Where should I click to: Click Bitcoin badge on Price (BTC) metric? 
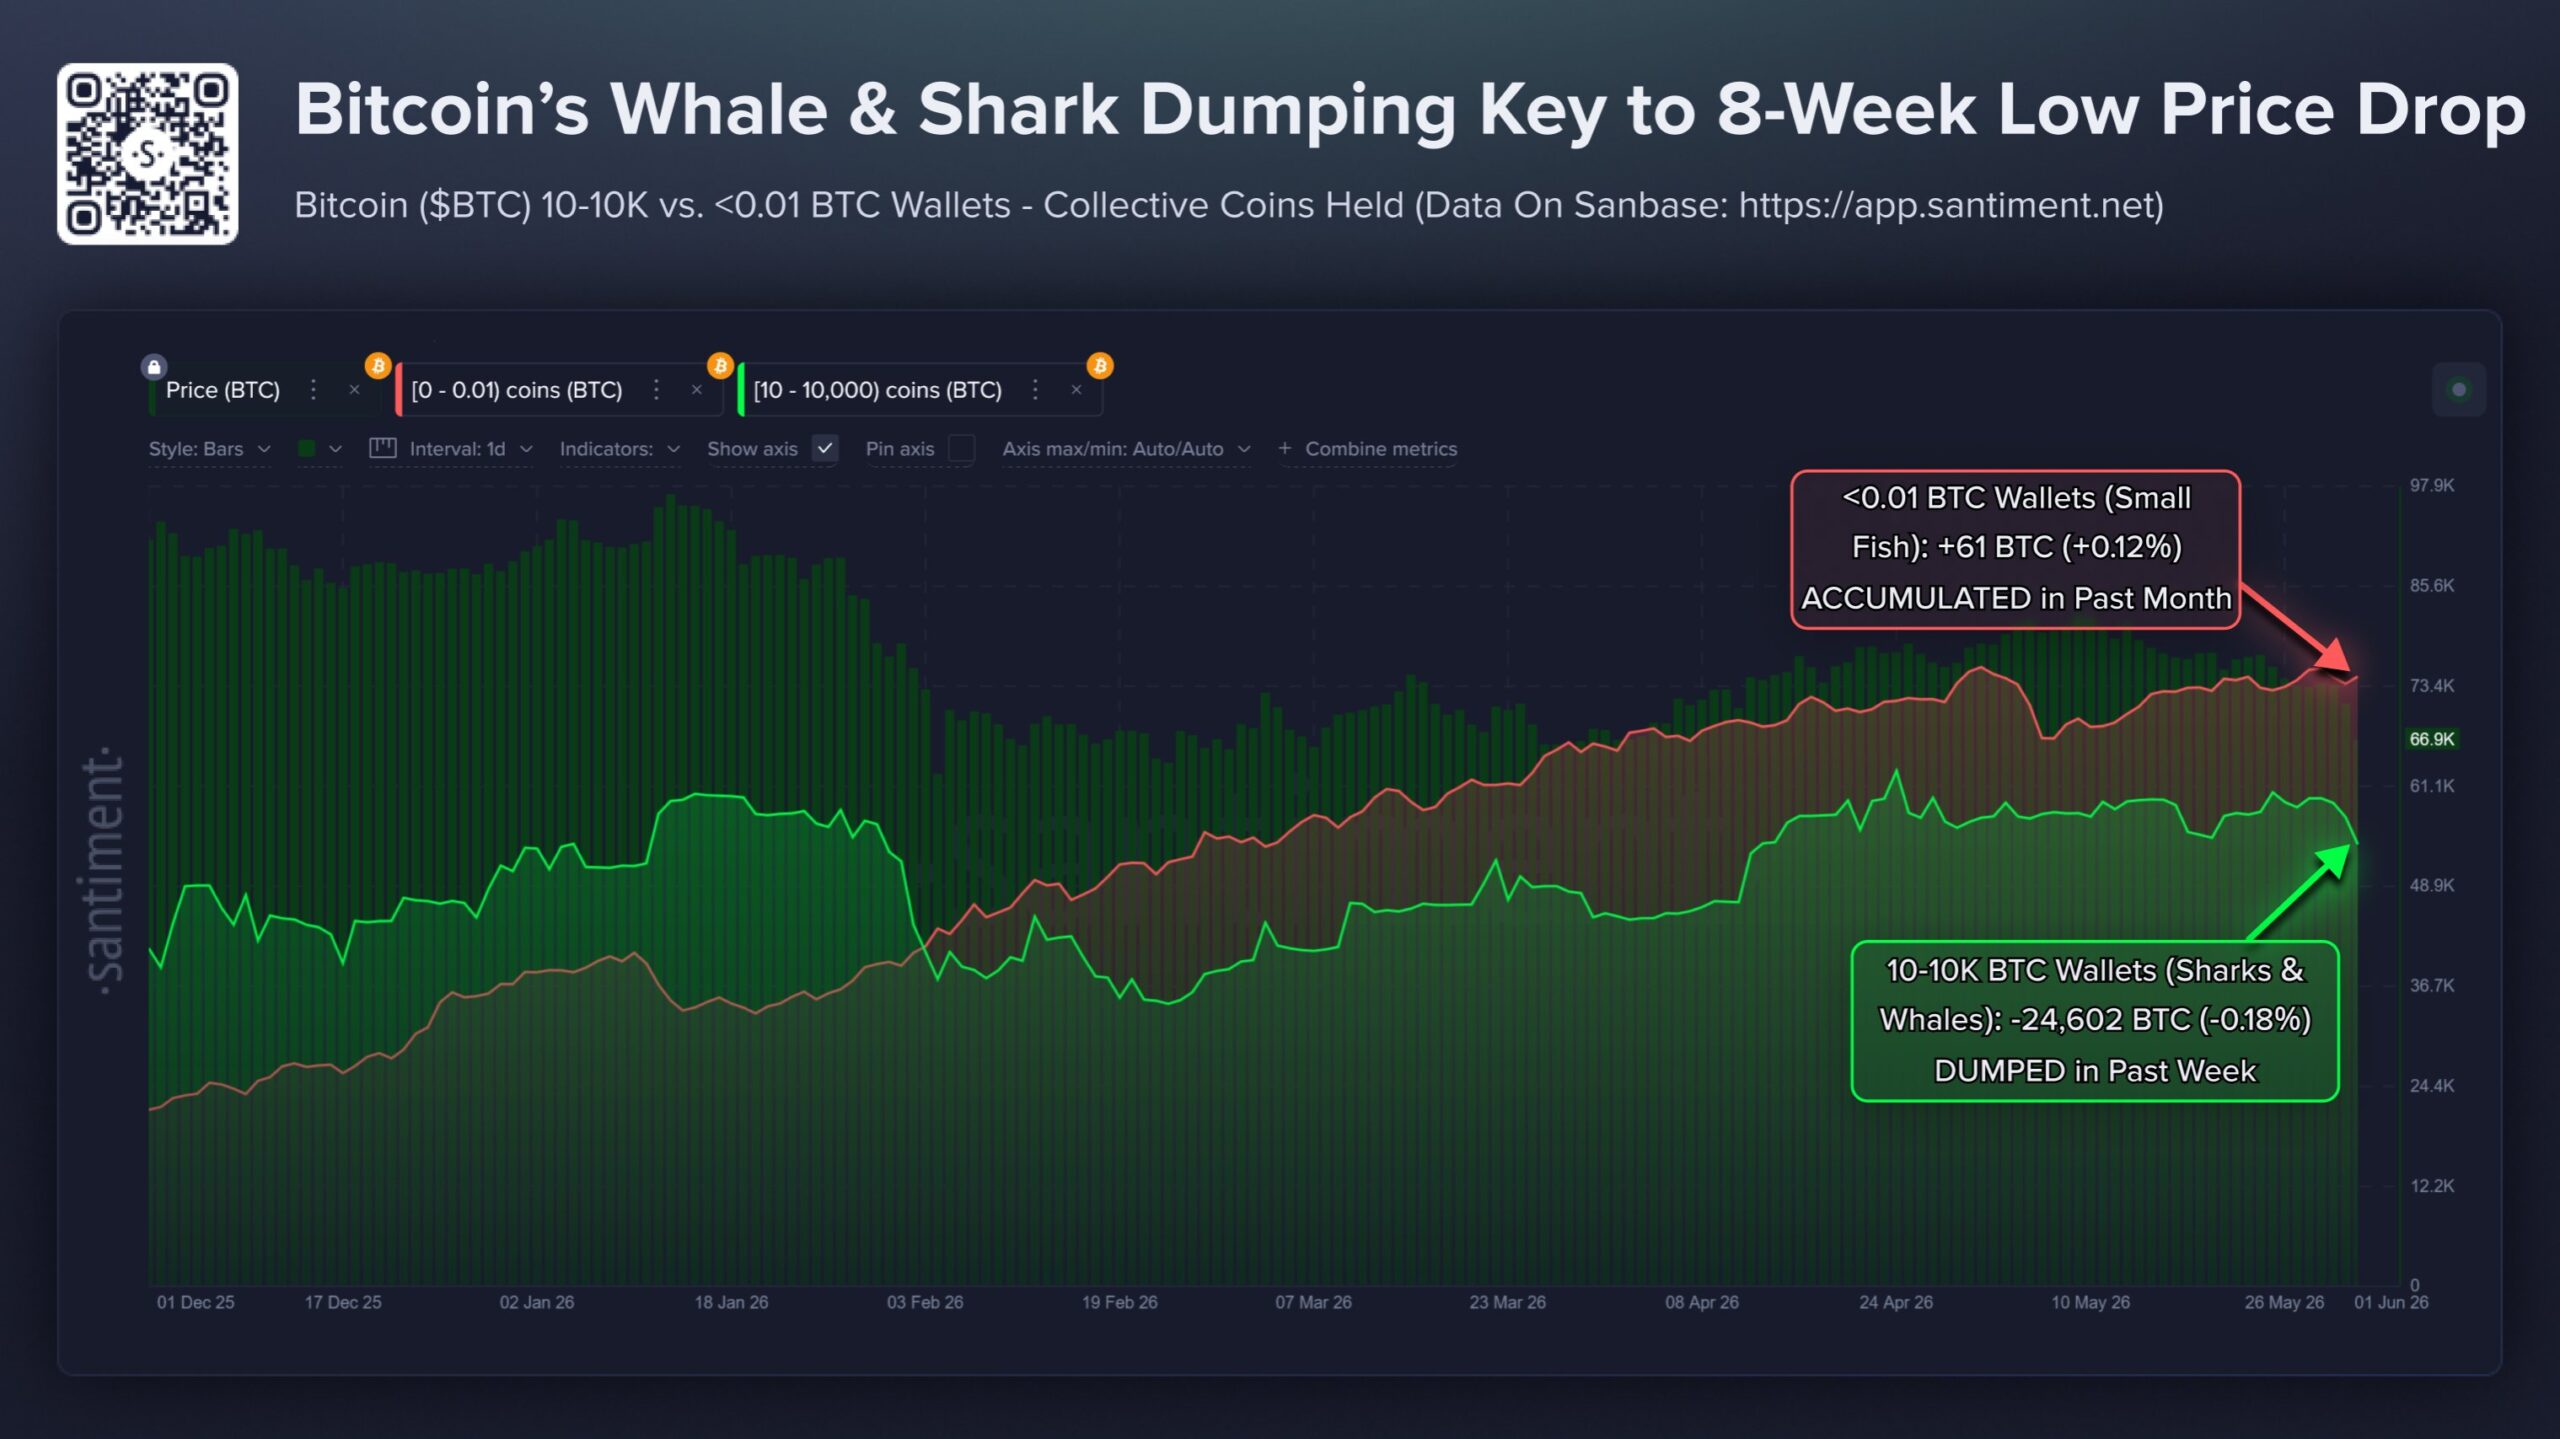point(378,366)
